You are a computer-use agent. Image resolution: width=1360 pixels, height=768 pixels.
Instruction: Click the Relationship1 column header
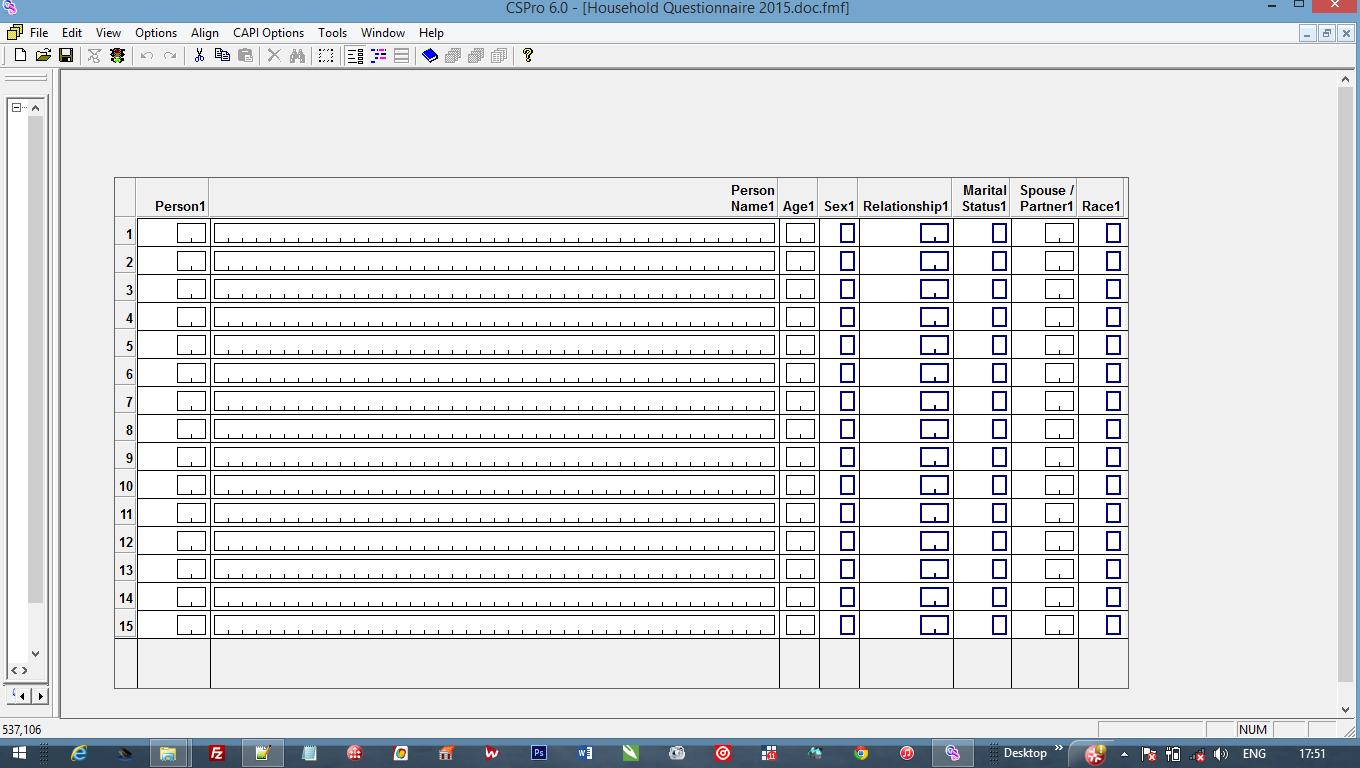pos(906,198)
